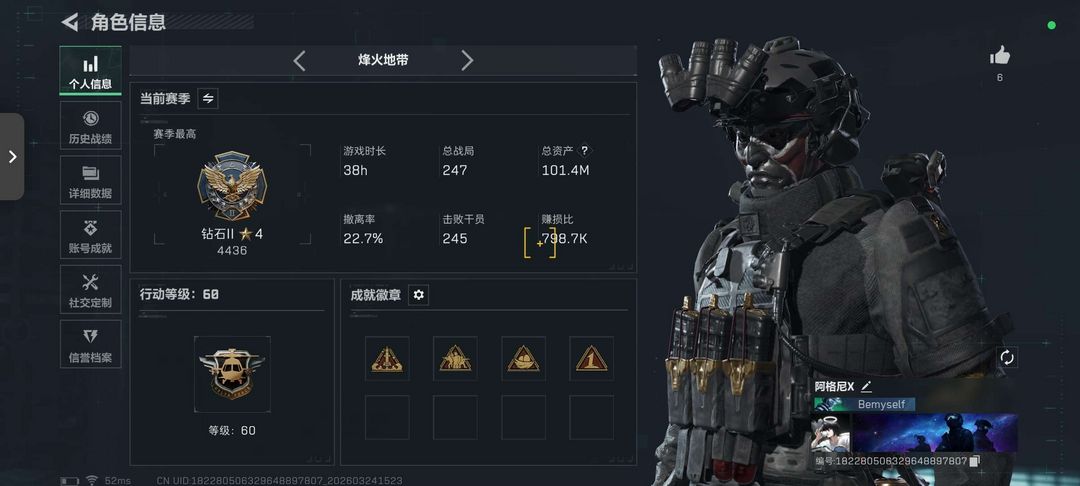Copy the 编号 ID number
This screenshot has width=1080, height=486.
(974, 461)
